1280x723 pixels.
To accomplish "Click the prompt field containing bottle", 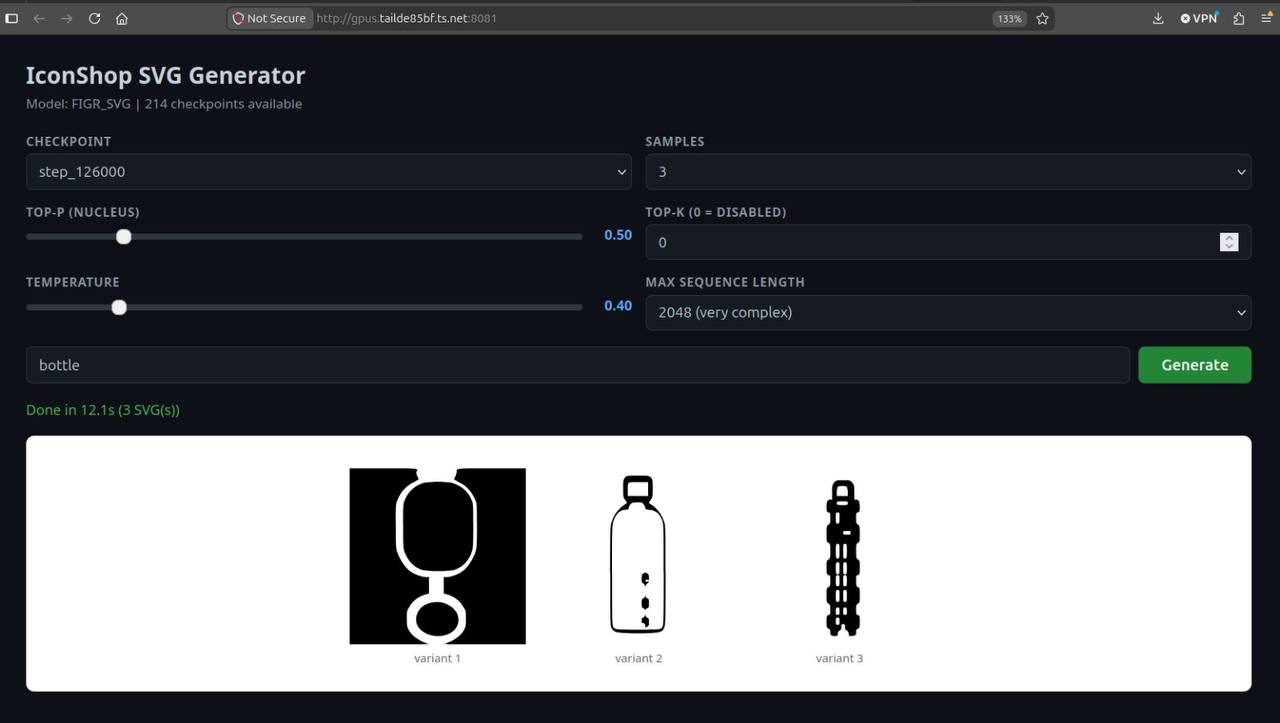I will click(578, 365).
